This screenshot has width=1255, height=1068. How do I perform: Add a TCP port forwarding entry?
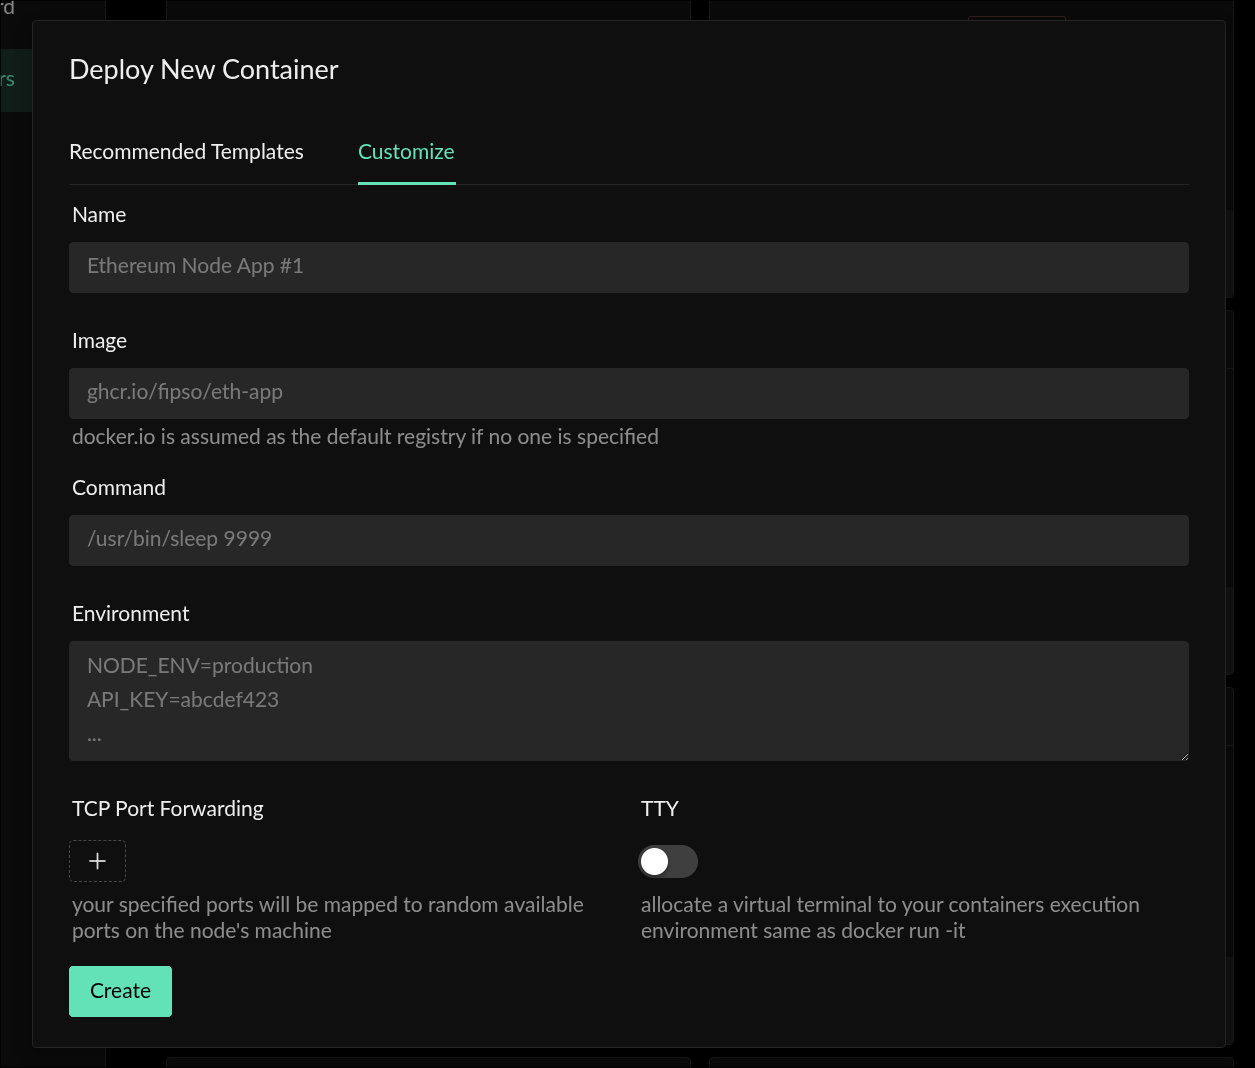(x=97, y=861)
